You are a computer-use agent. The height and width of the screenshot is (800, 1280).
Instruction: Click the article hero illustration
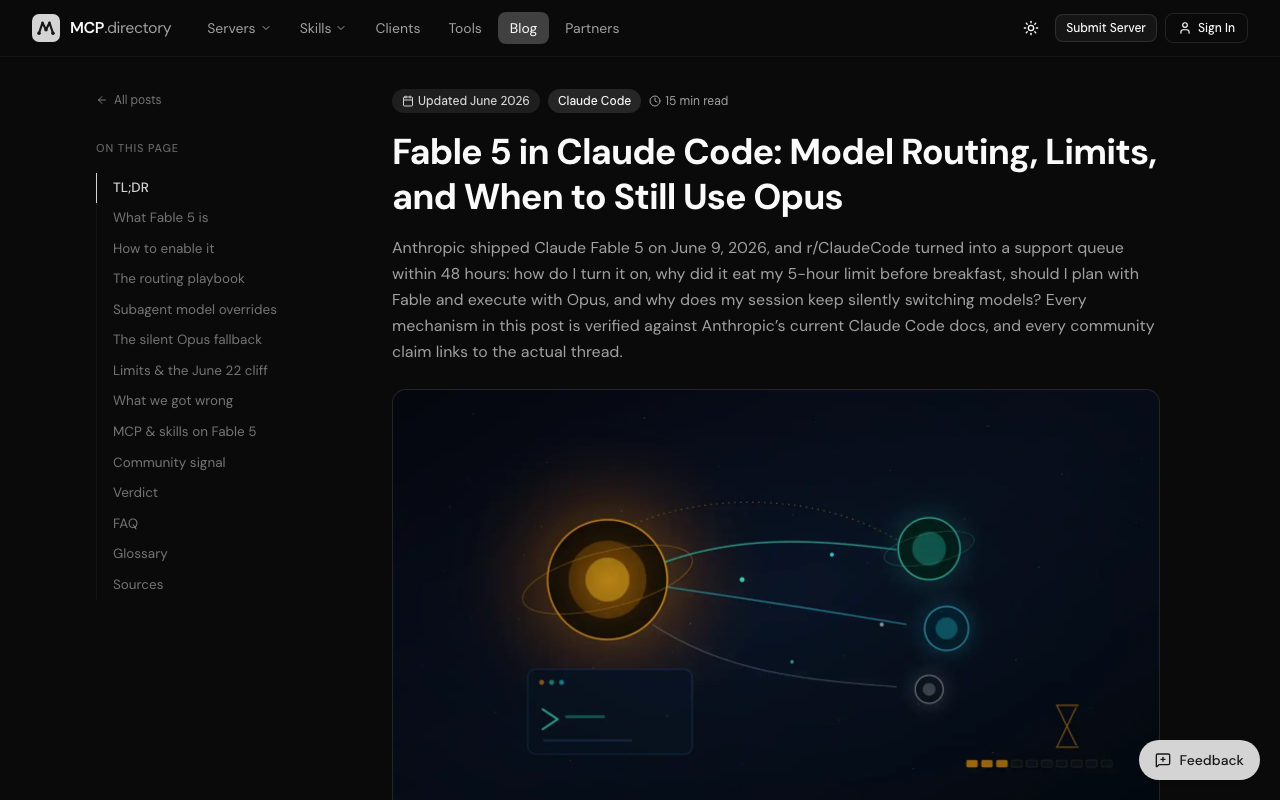776,595
